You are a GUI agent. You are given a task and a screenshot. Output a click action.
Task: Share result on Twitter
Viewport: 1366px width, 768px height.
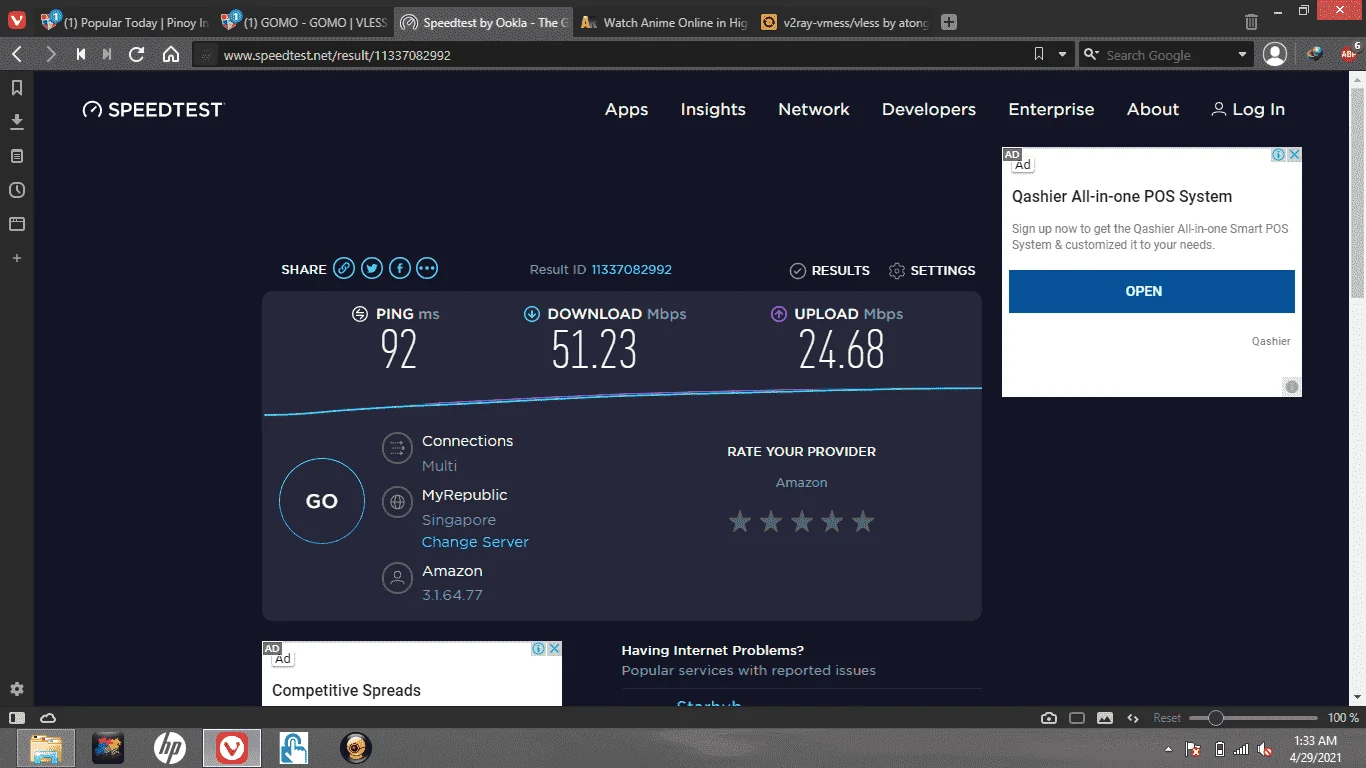pos(372,268)
